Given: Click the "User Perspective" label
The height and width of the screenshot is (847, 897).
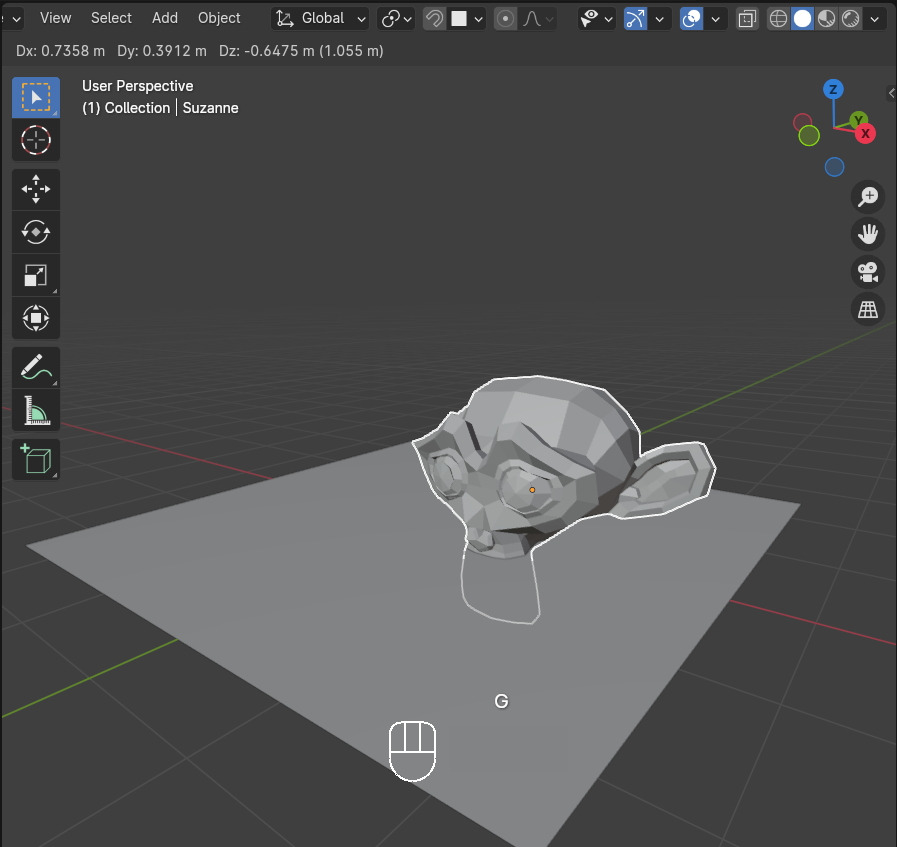Looking at the screenshot, I should pos(137,86).
